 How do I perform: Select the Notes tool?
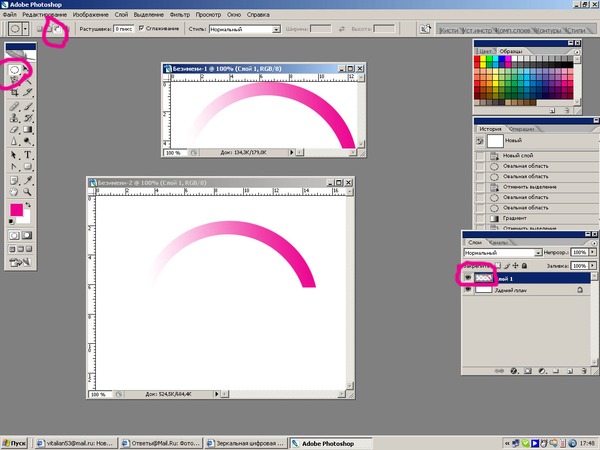coord(15,180)
